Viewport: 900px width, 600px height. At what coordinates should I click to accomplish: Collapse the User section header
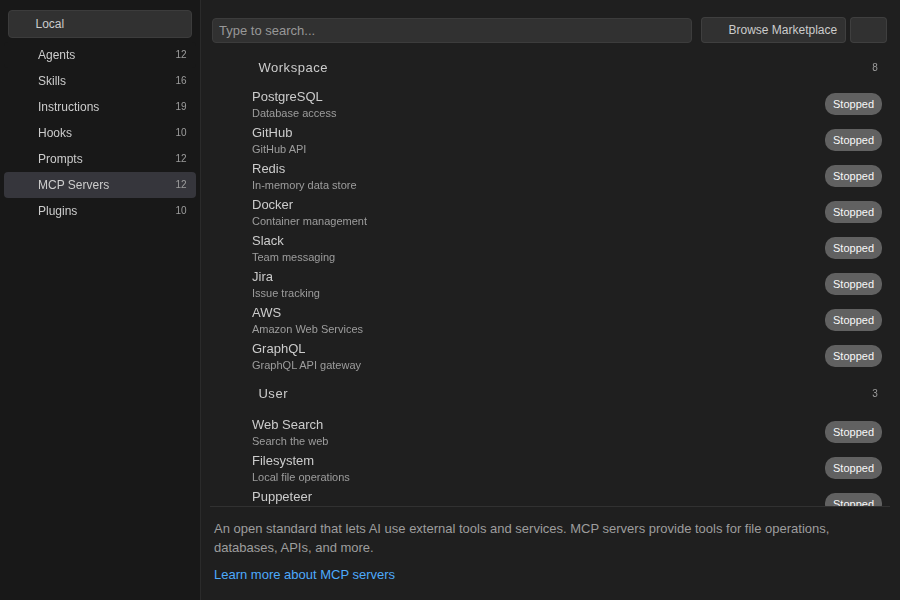(x=549, y=394)
